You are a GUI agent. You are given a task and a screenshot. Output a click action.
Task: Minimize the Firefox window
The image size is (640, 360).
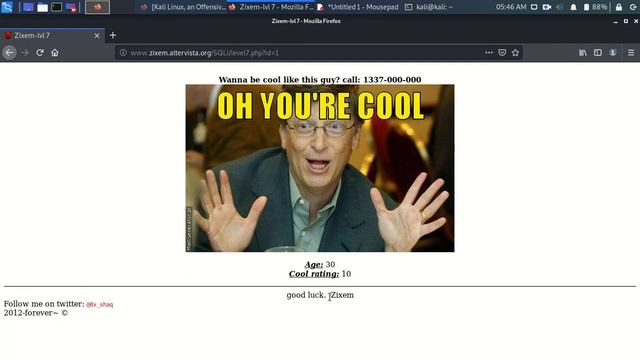[615, 21]
